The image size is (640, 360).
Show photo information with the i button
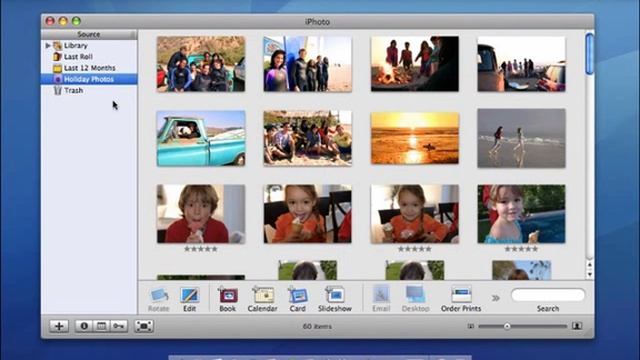point(84,326)
